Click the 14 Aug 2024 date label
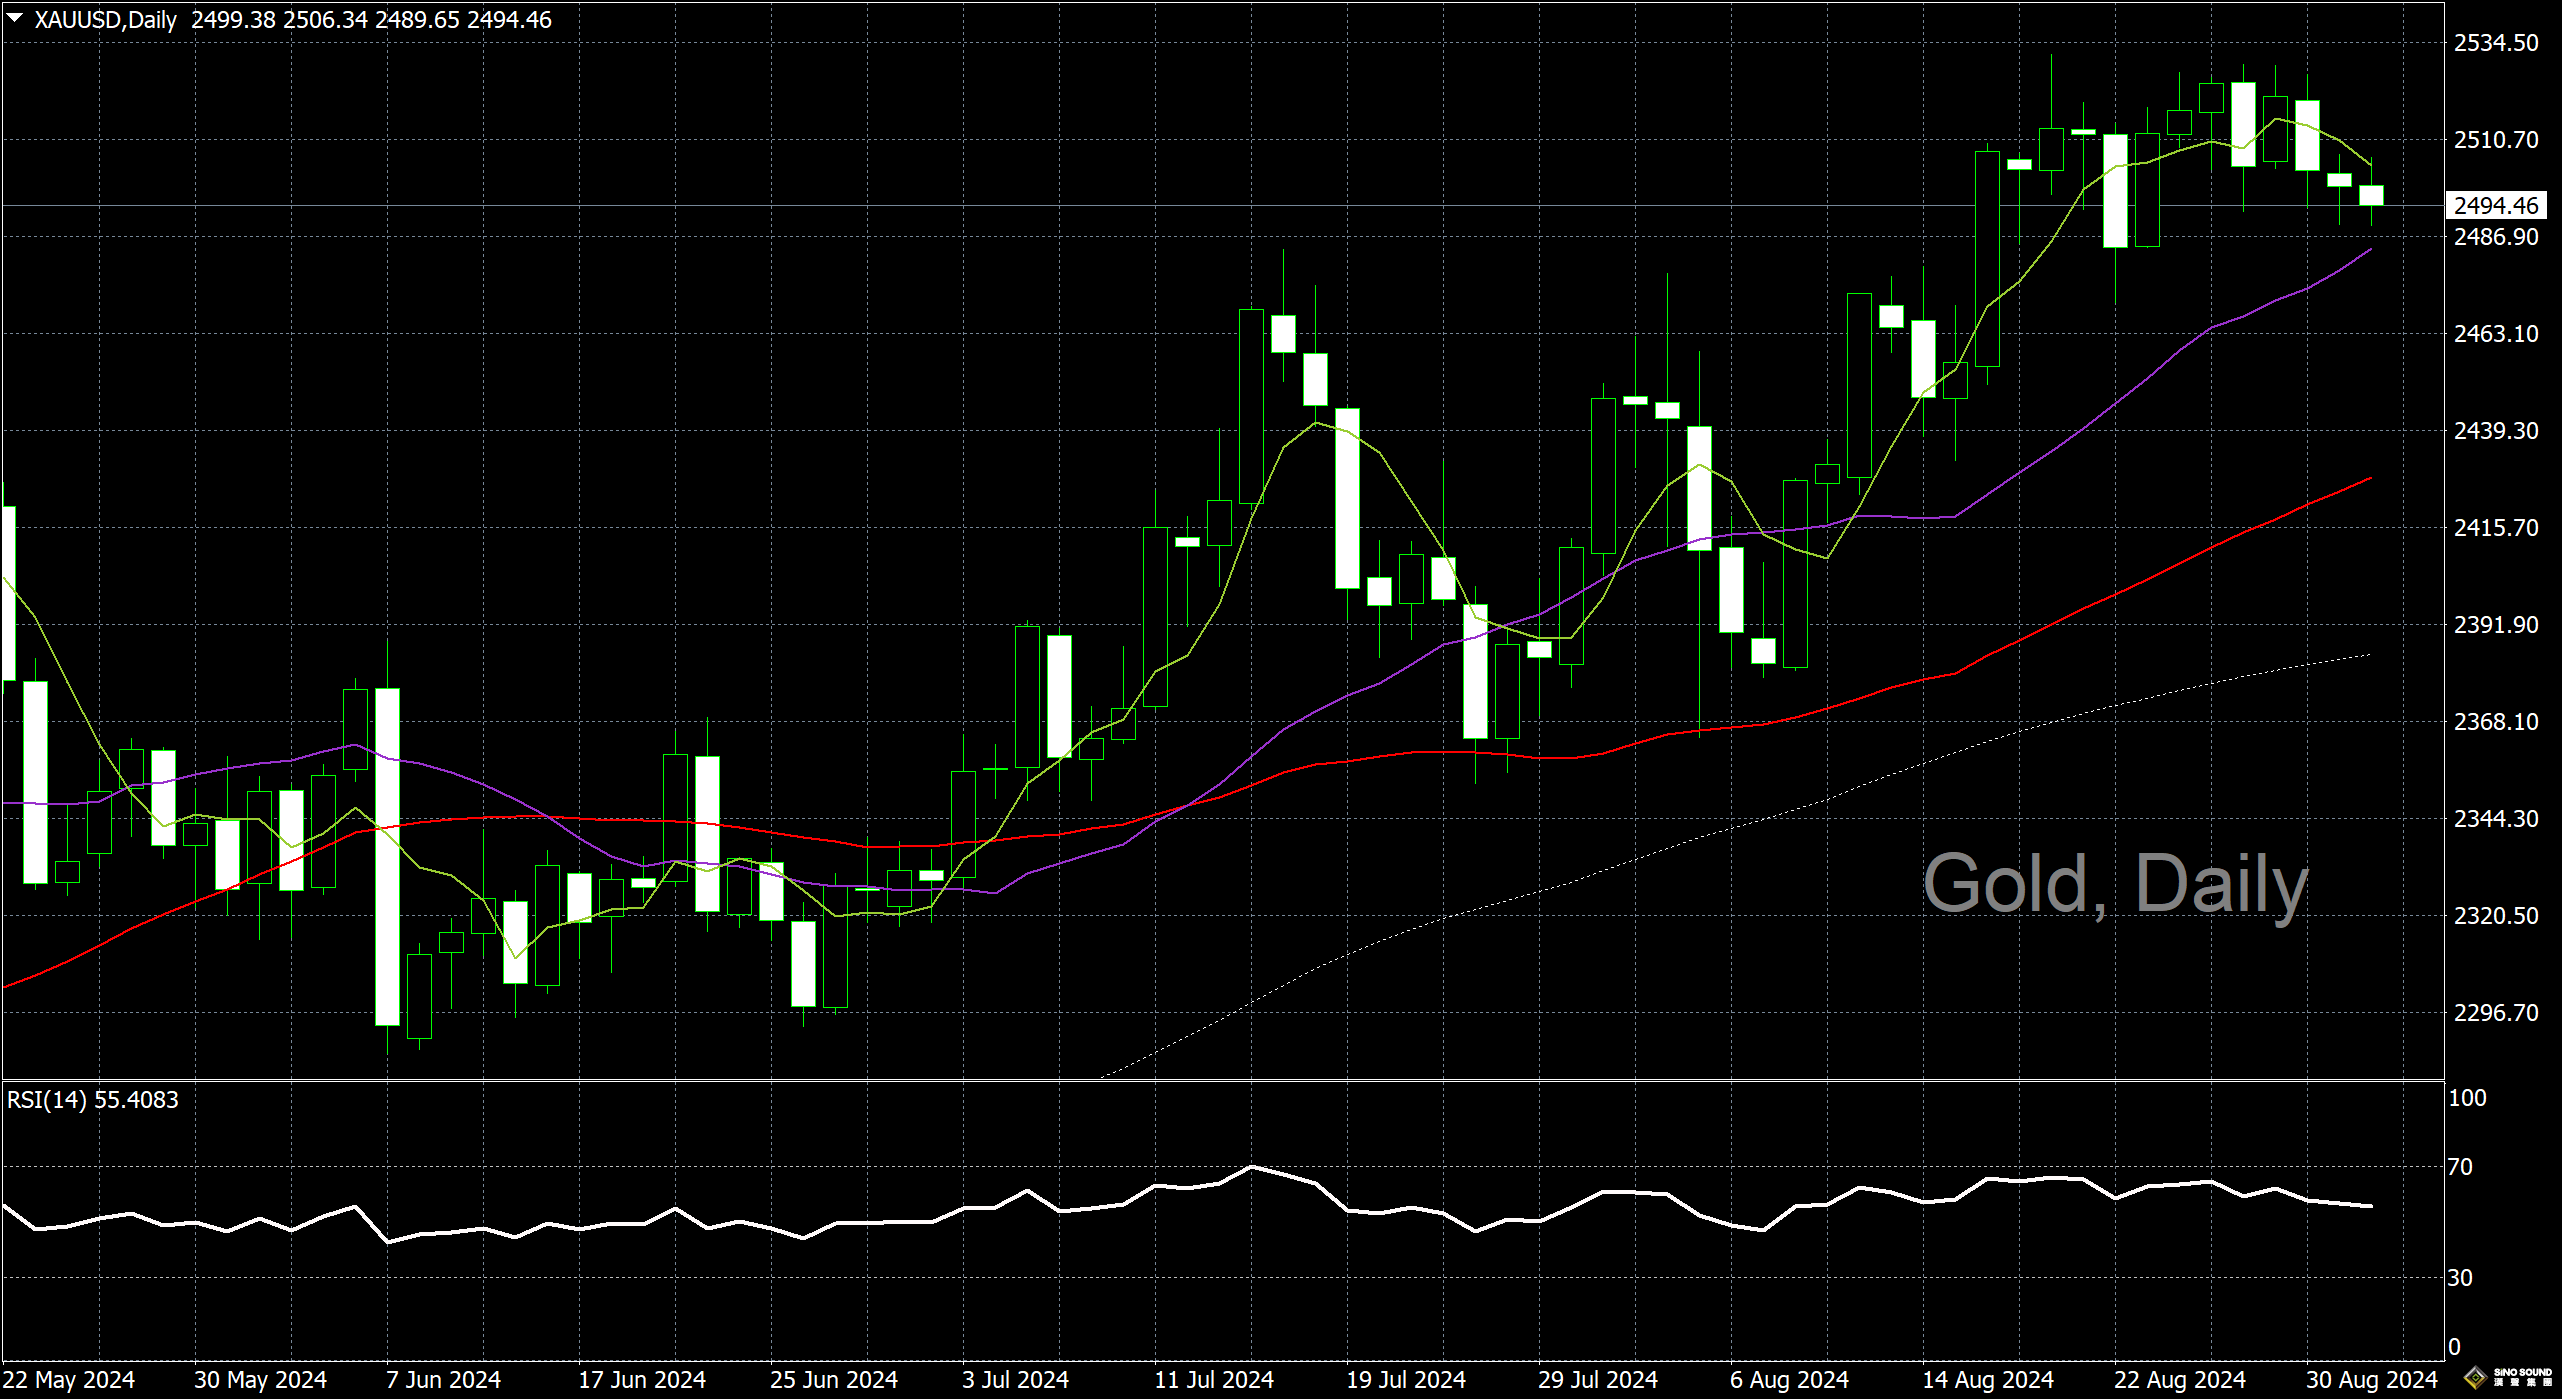Screen dimensions: 2562x1399 pos(1987,1380)
